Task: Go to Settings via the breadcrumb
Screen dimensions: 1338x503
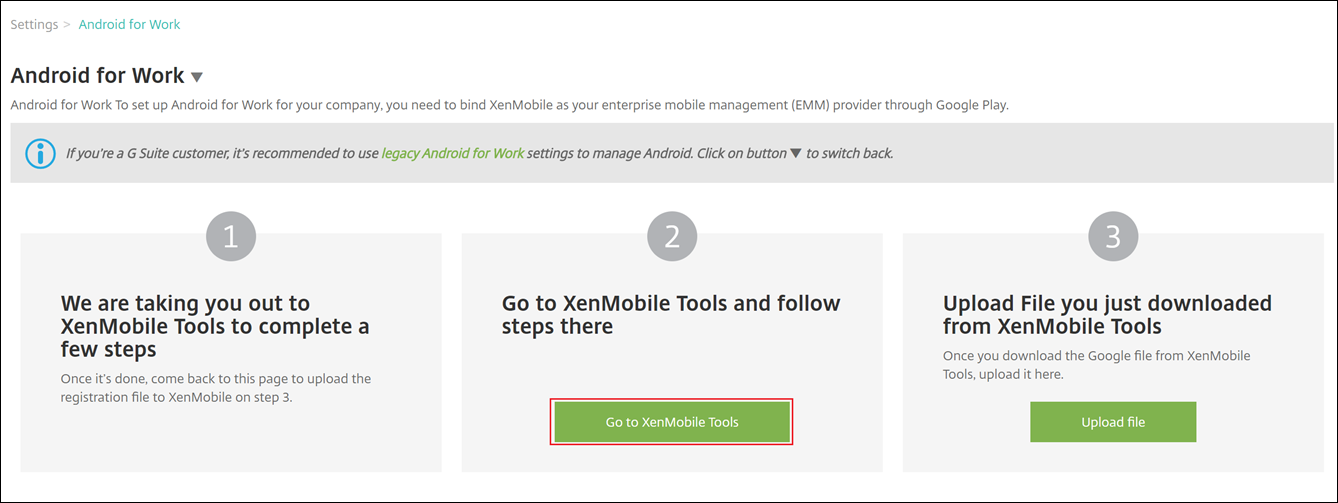Action: 34,24
